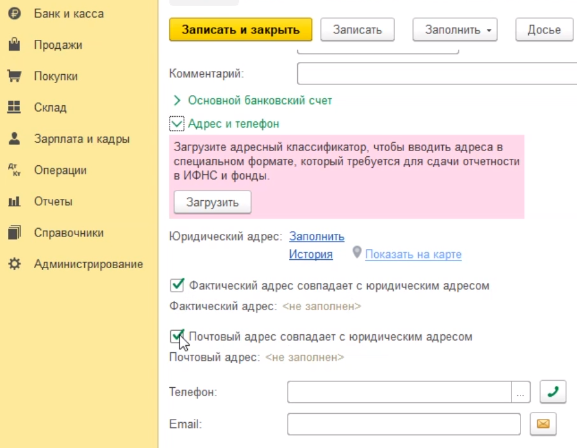Click the bar chart icon for Отчеты

[14, 201]
